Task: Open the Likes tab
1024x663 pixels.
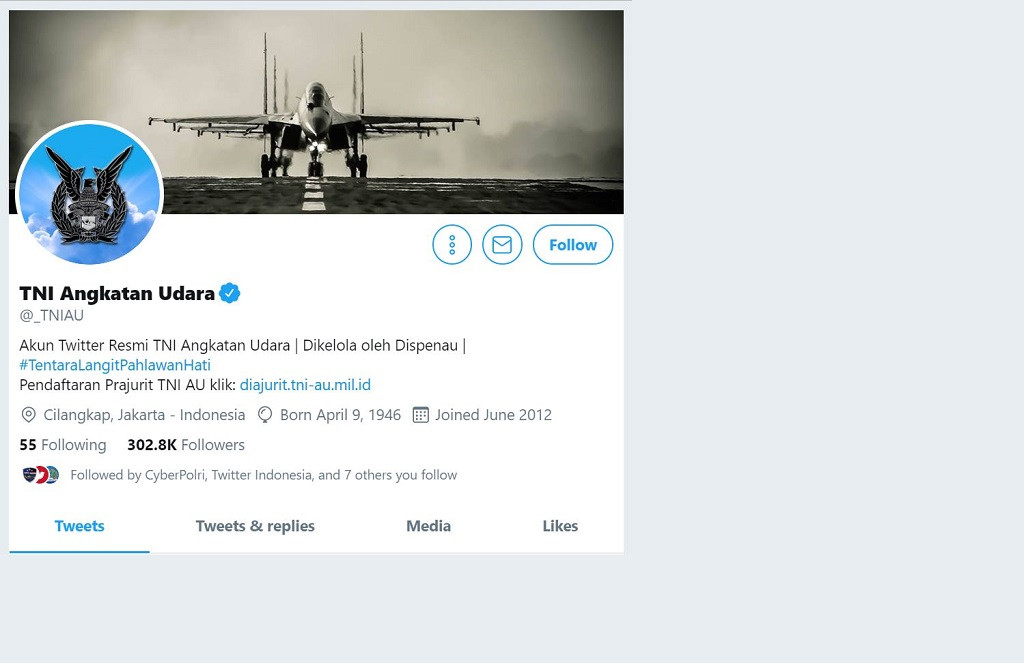Action: click(x=560, y=526)
